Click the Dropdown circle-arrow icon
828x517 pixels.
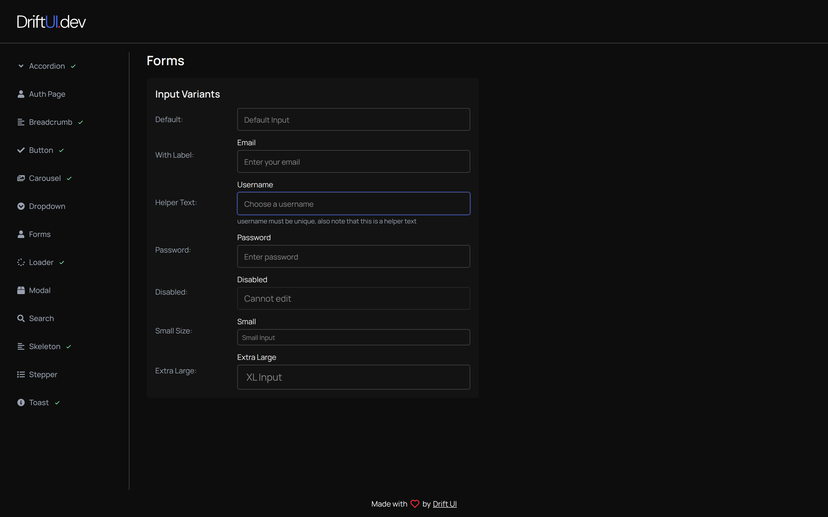[x=21, y=206]
